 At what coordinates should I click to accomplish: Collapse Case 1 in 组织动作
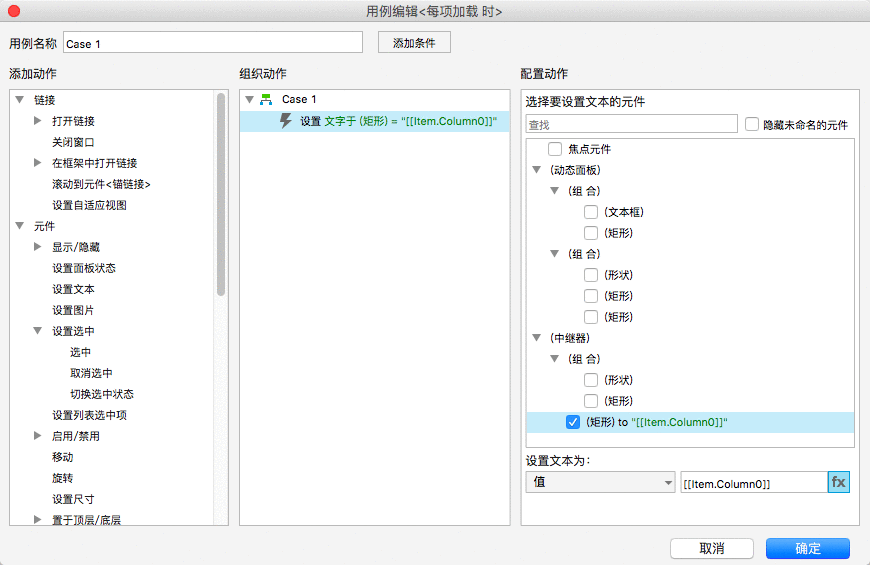point(250,99)
